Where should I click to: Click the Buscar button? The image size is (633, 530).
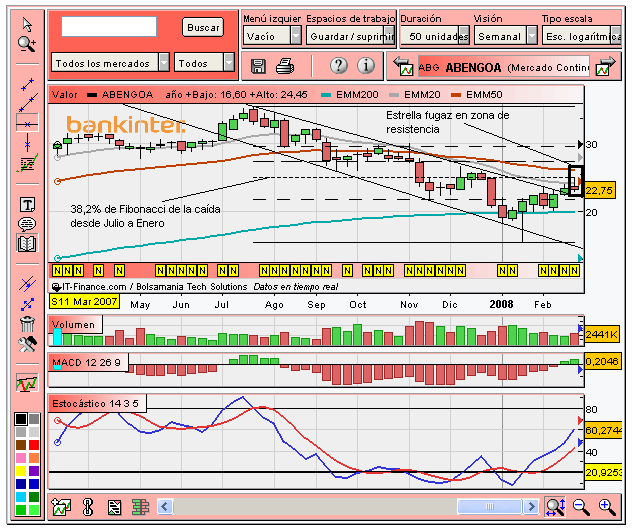click(x=203, y=27)
